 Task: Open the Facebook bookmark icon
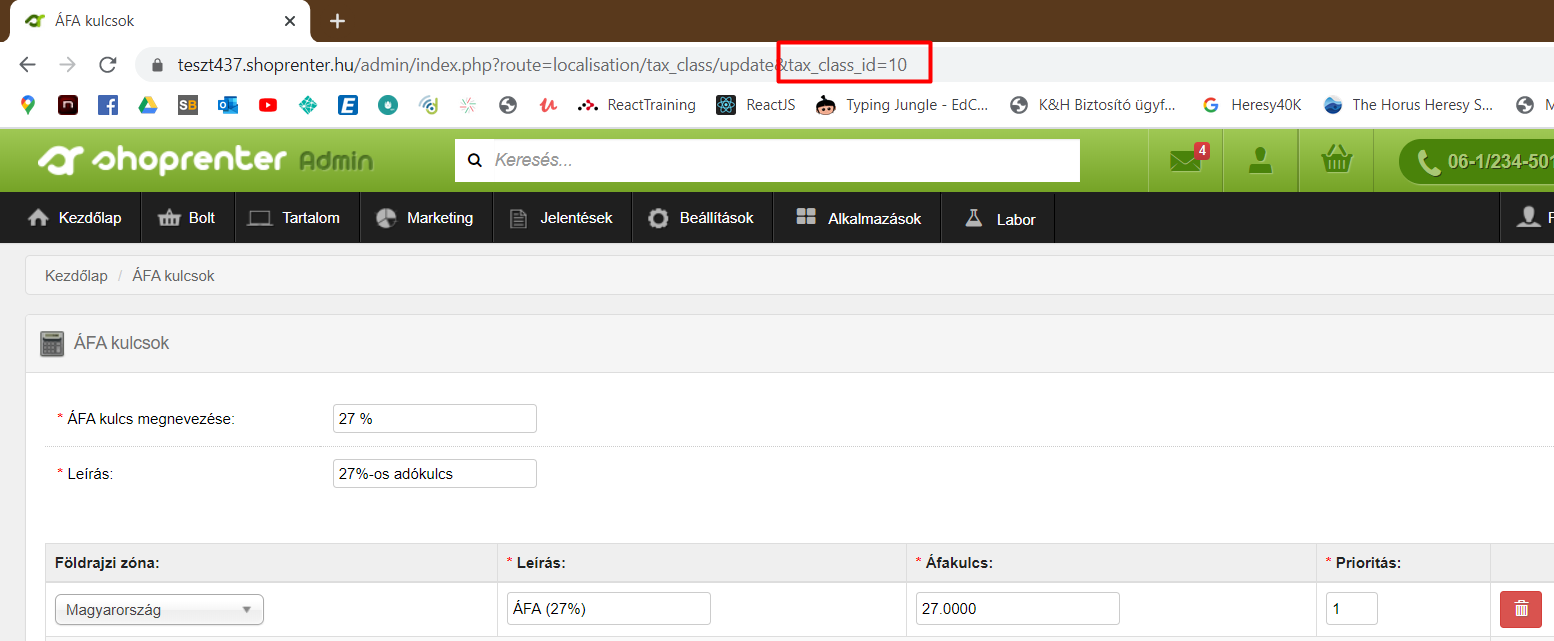coord(107,104)
